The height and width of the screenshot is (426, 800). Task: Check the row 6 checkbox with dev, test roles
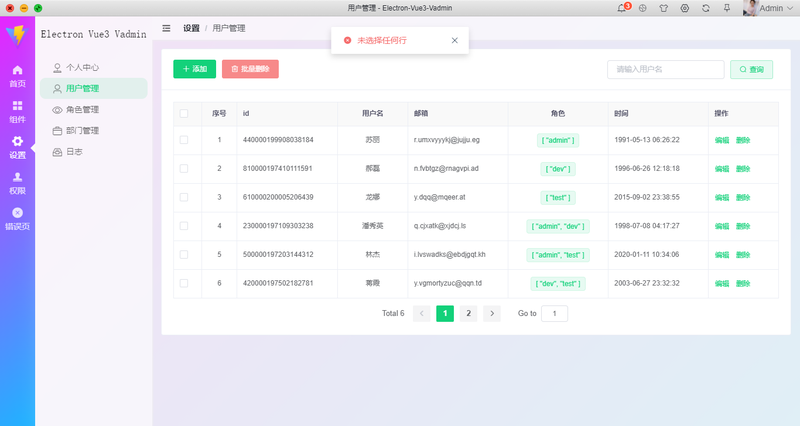[184, 283]
